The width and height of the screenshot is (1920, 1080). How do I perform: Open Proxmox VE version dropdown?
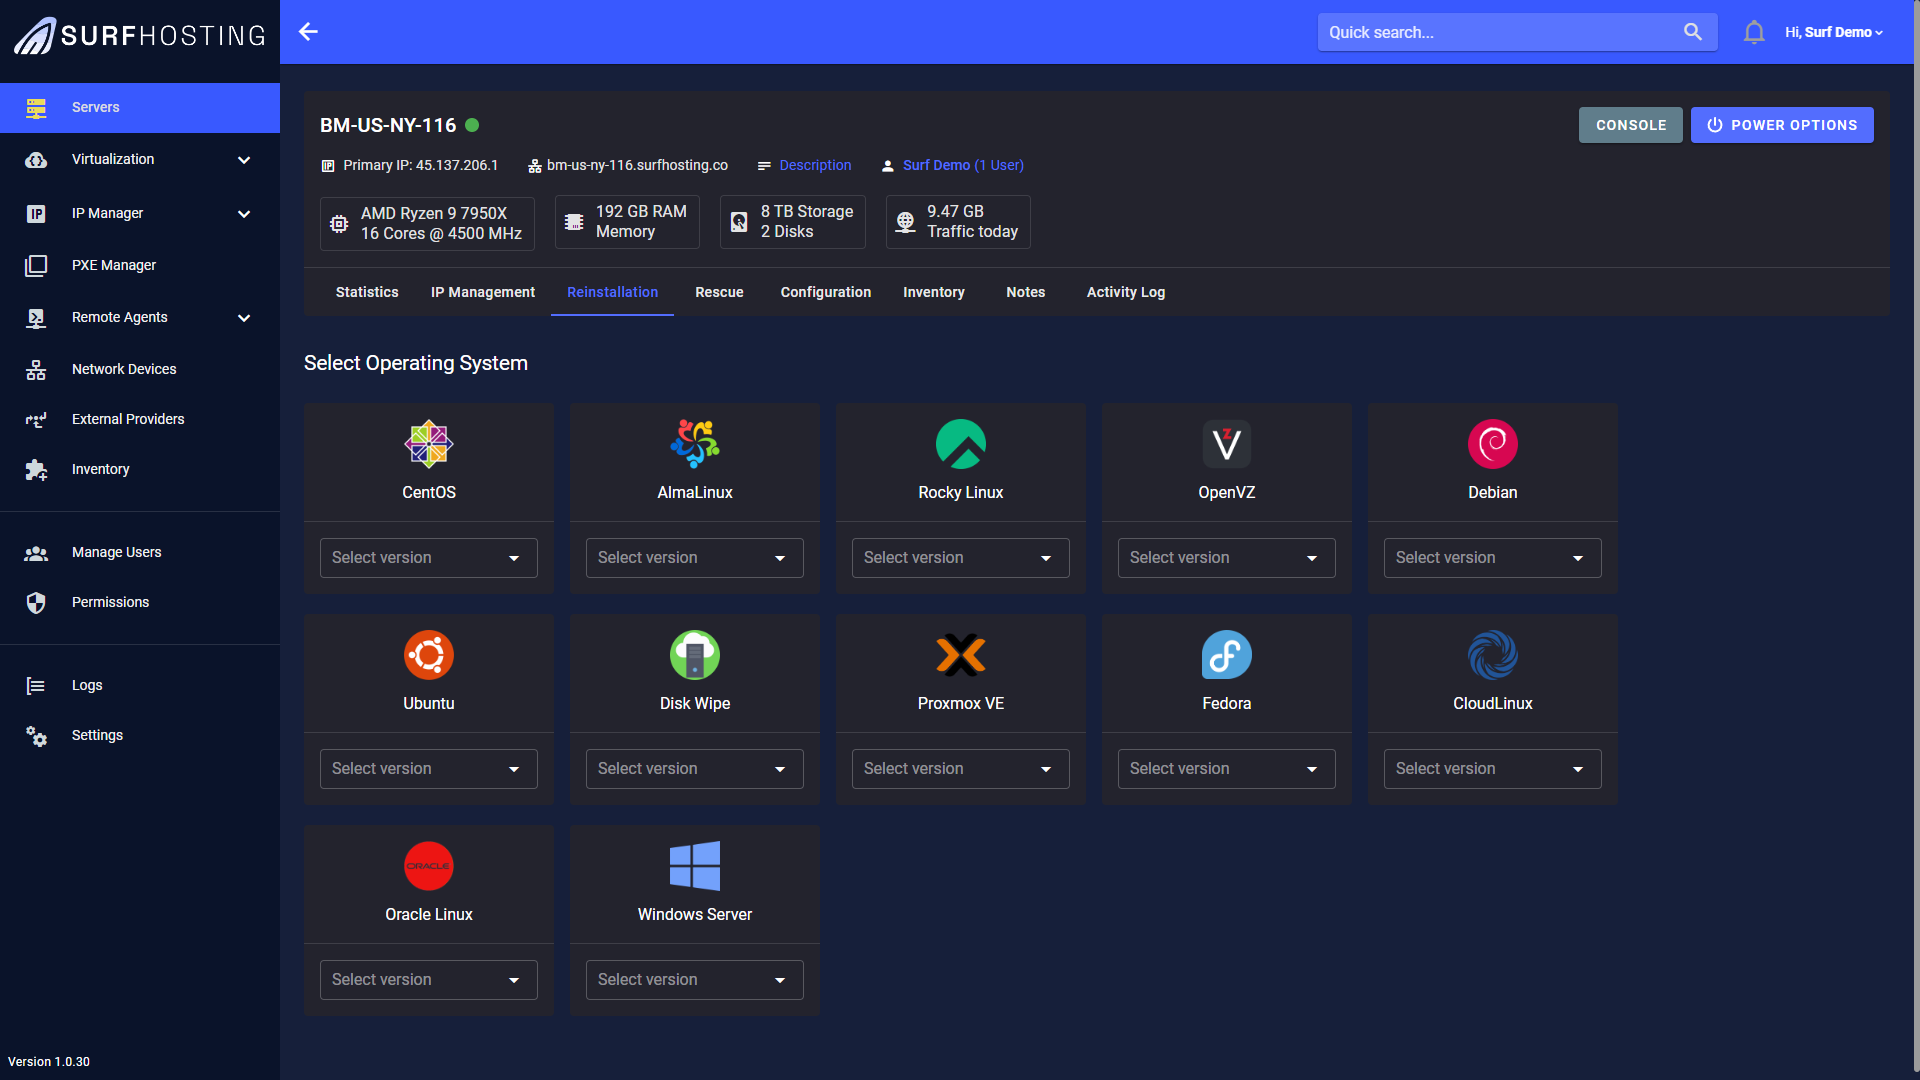click(x=961, y=769)
